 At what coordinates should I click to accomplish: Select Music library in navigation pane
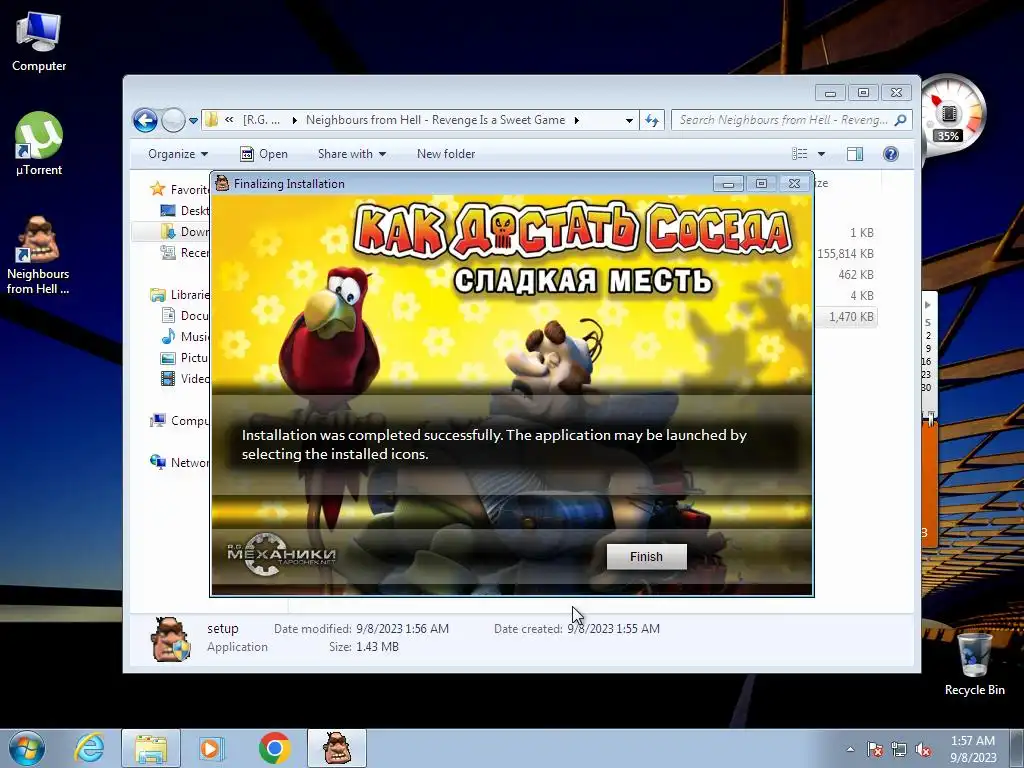pyautogui.click(x=185, y=336)
